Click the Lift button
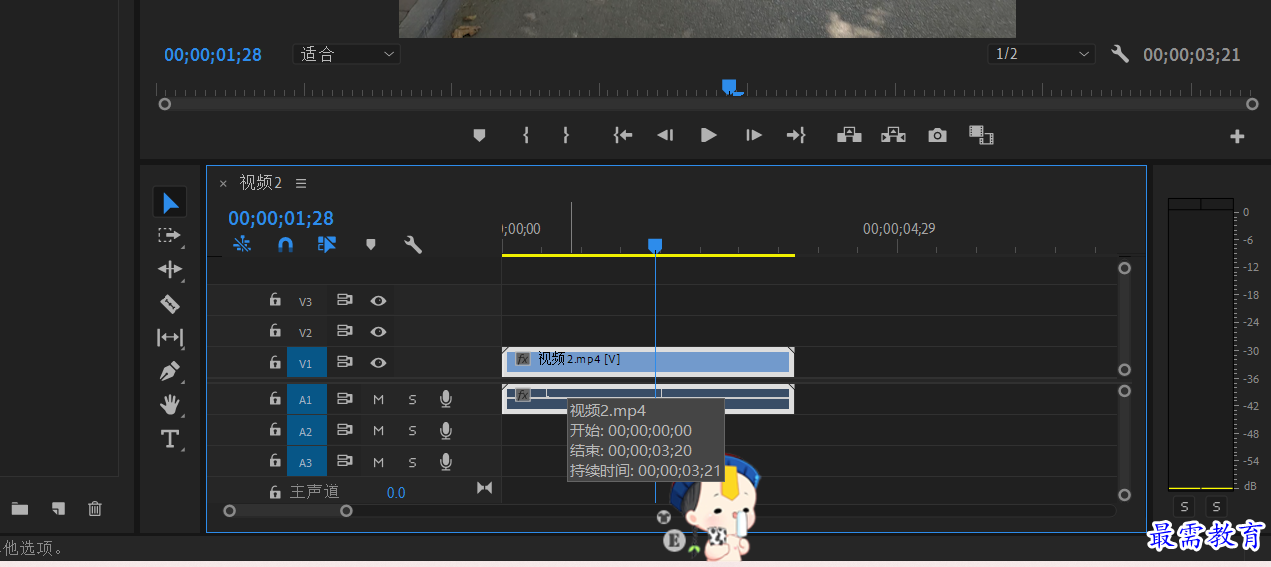1271x567 pixels. coord(849,135)
